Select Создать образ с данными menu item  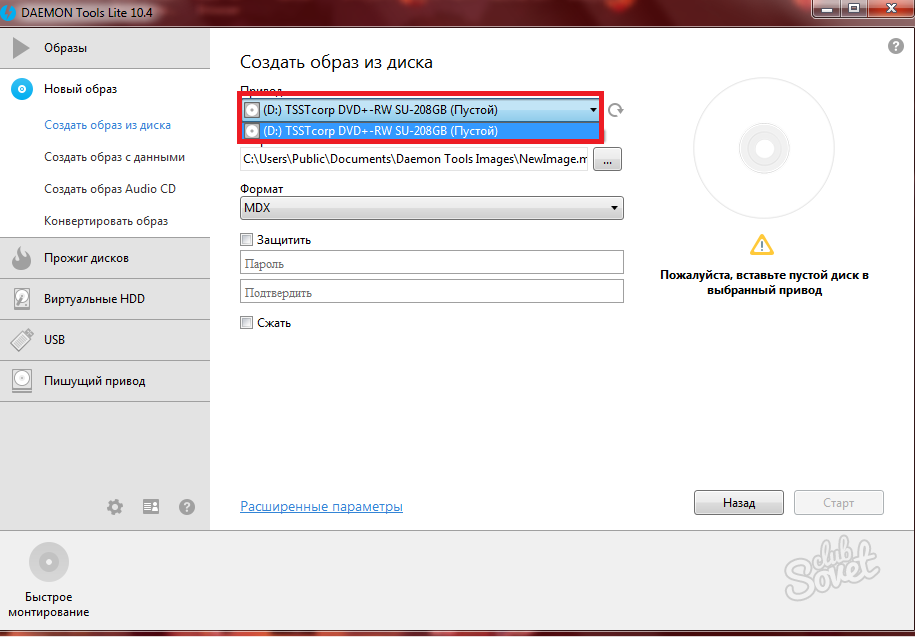[x=114, y=157]
